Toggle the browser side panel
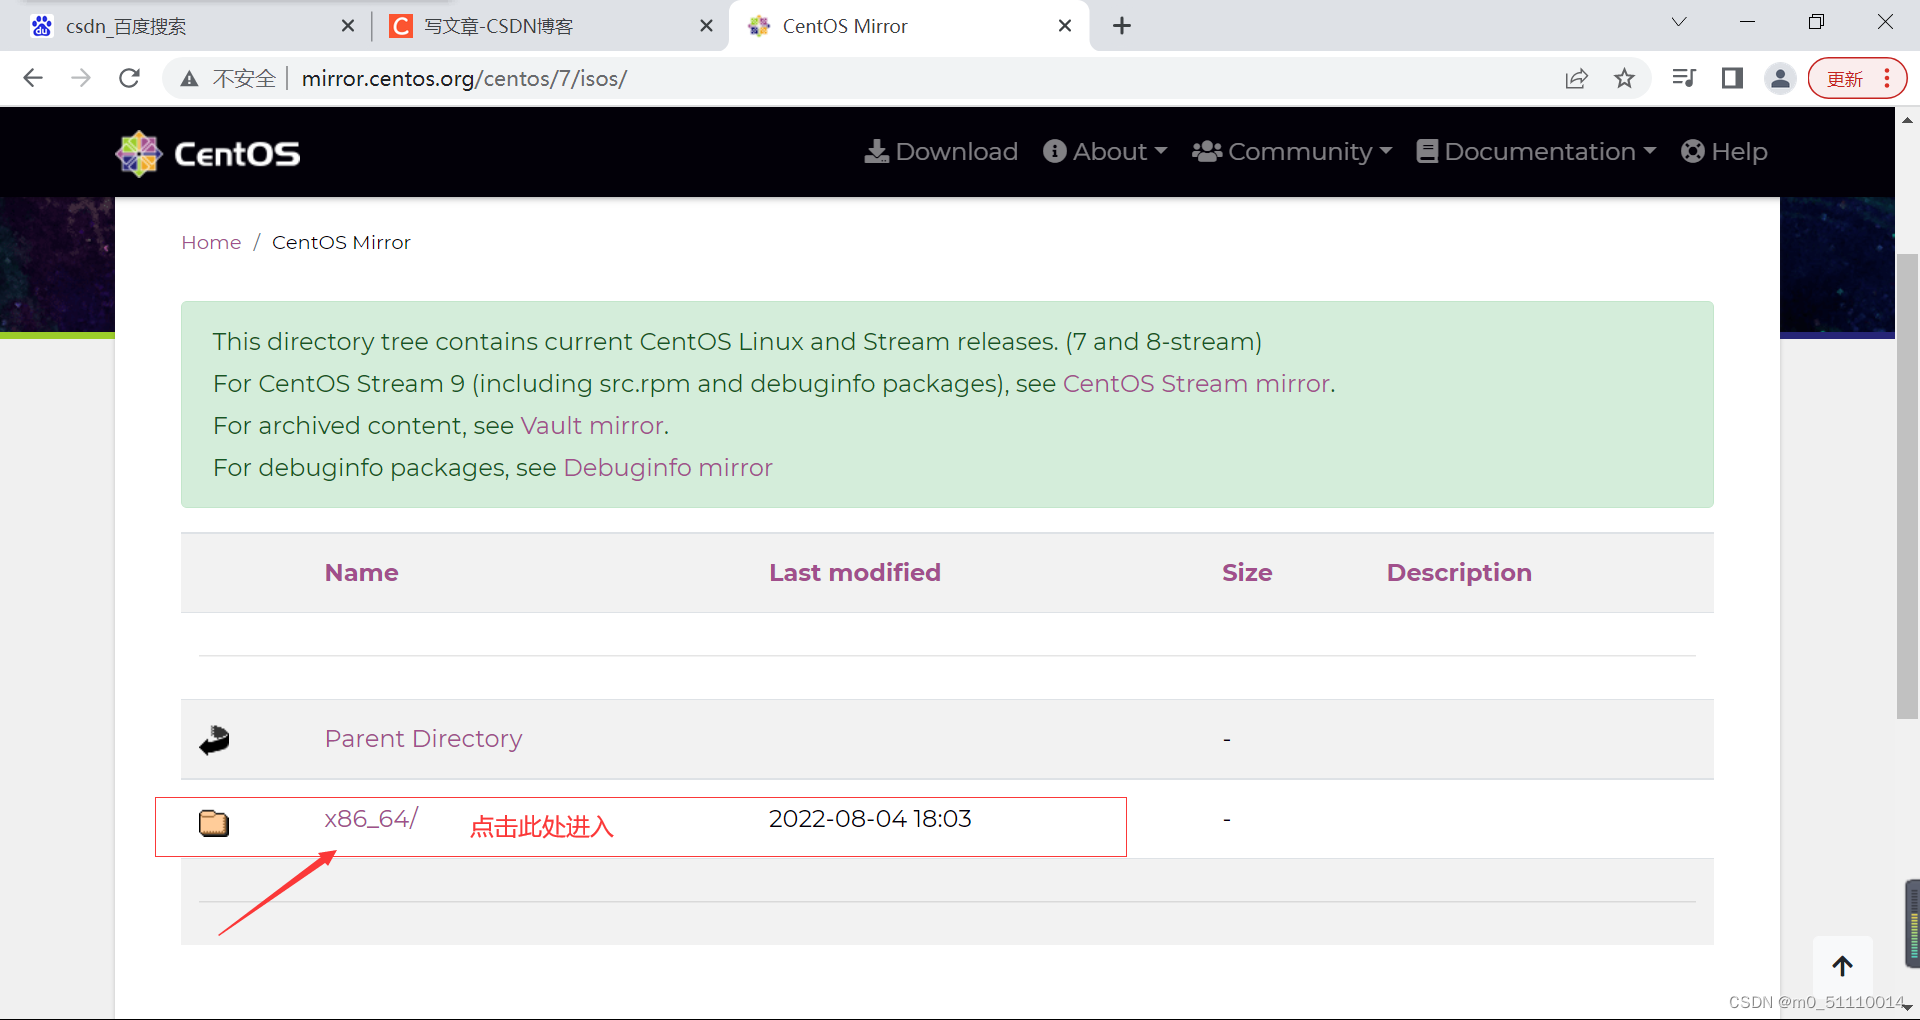1920x1020 pixels. 1732,79
